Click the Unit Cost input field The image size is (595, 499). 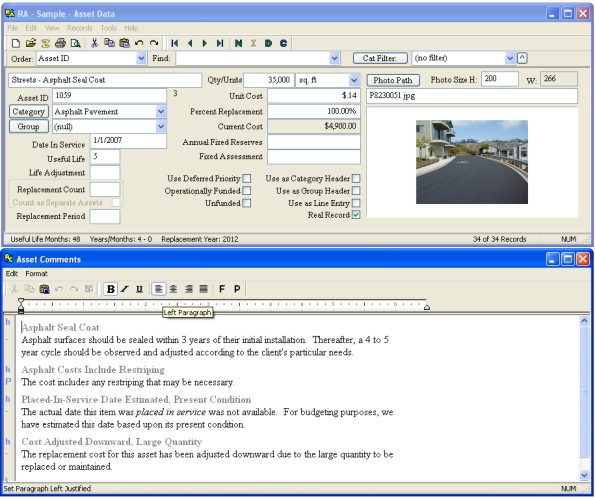click(x=313, y=96)
